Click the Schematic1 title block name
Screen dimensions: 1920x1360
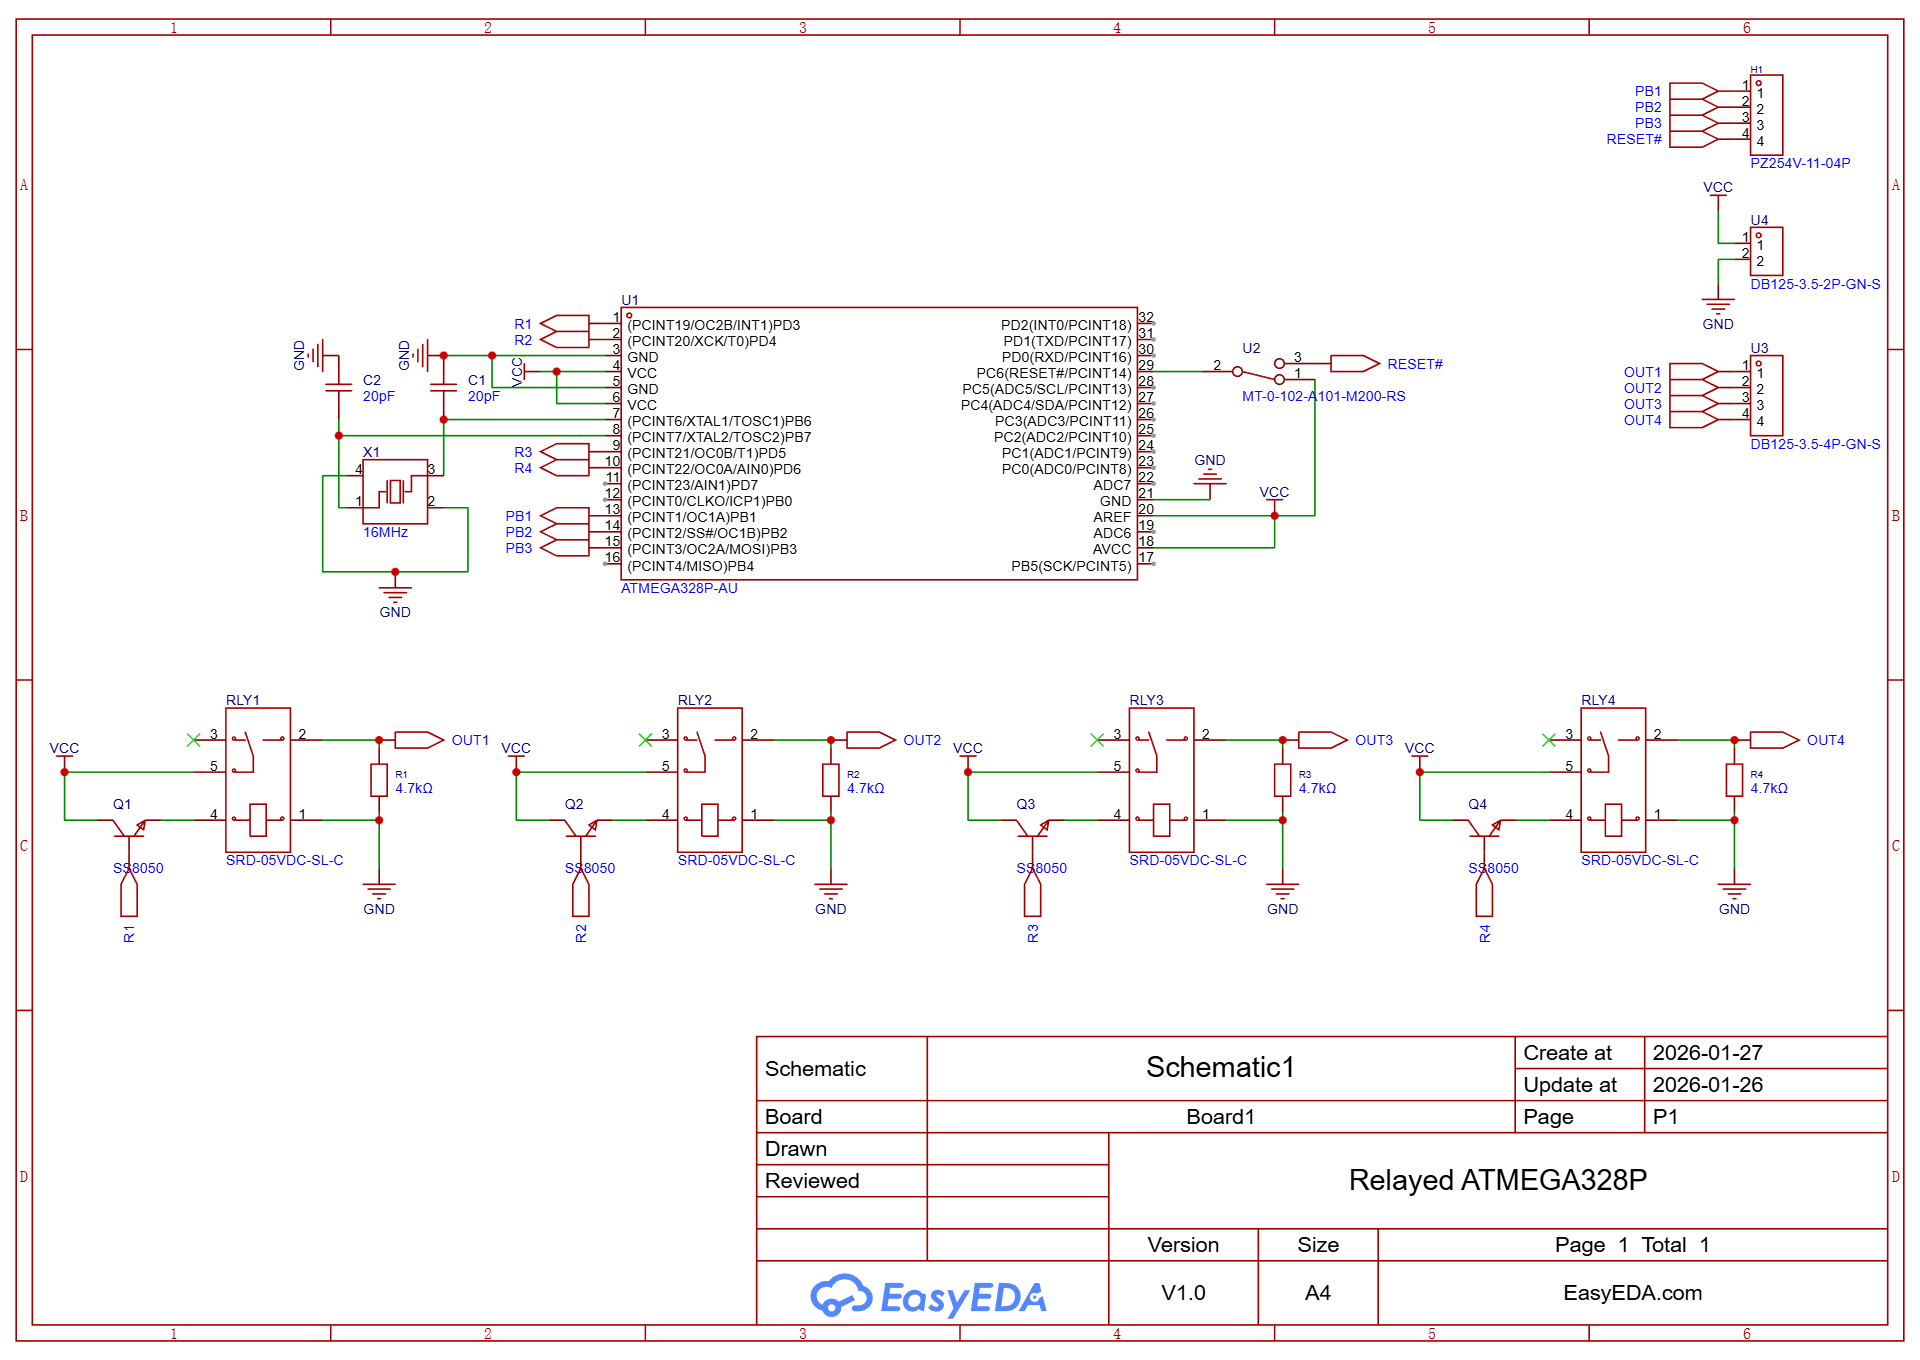(x=1220, y=1067)
